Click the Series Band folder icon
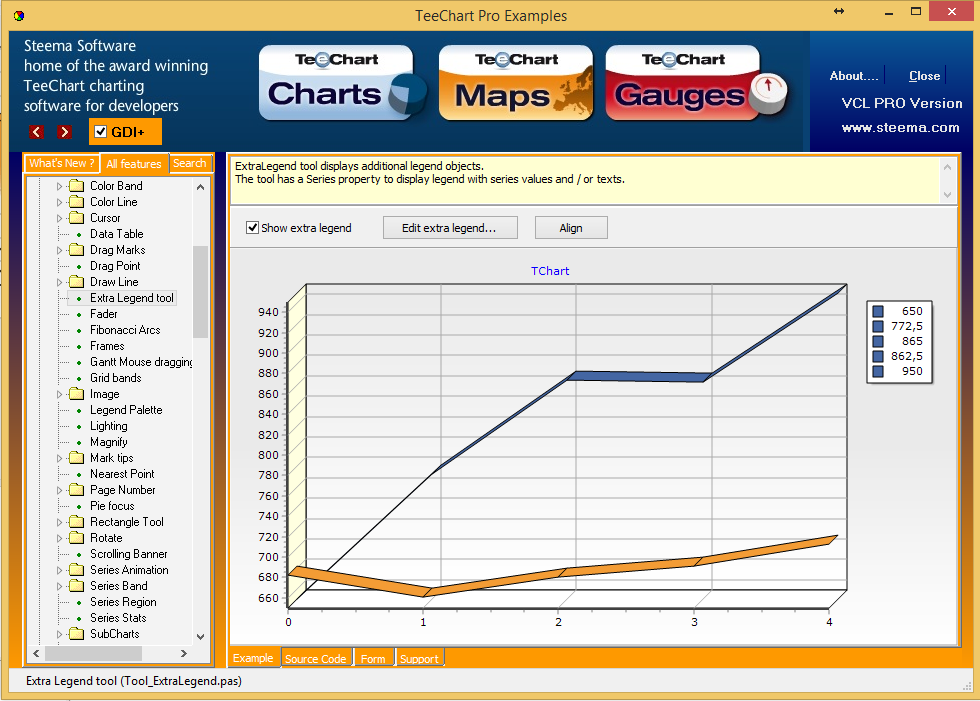This screenshot has height=701, width=980. 76,585
